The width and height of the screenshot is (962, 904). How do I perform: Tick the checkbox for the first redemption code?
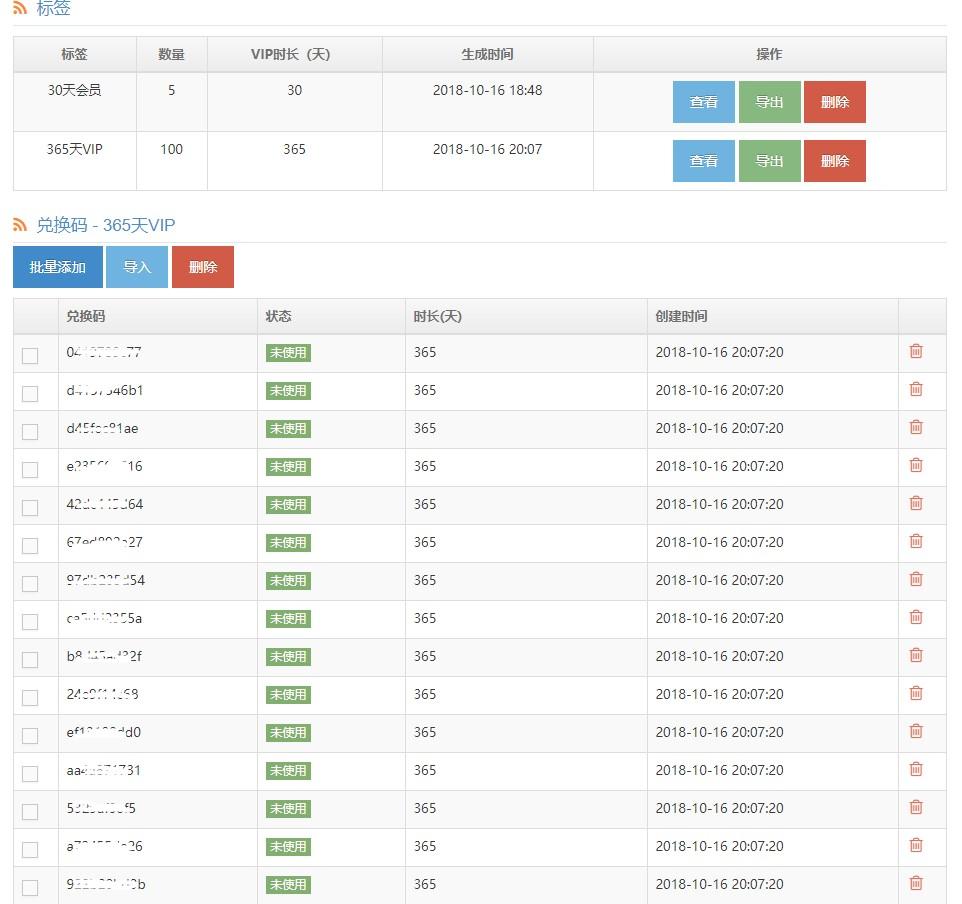click(30, 355)
